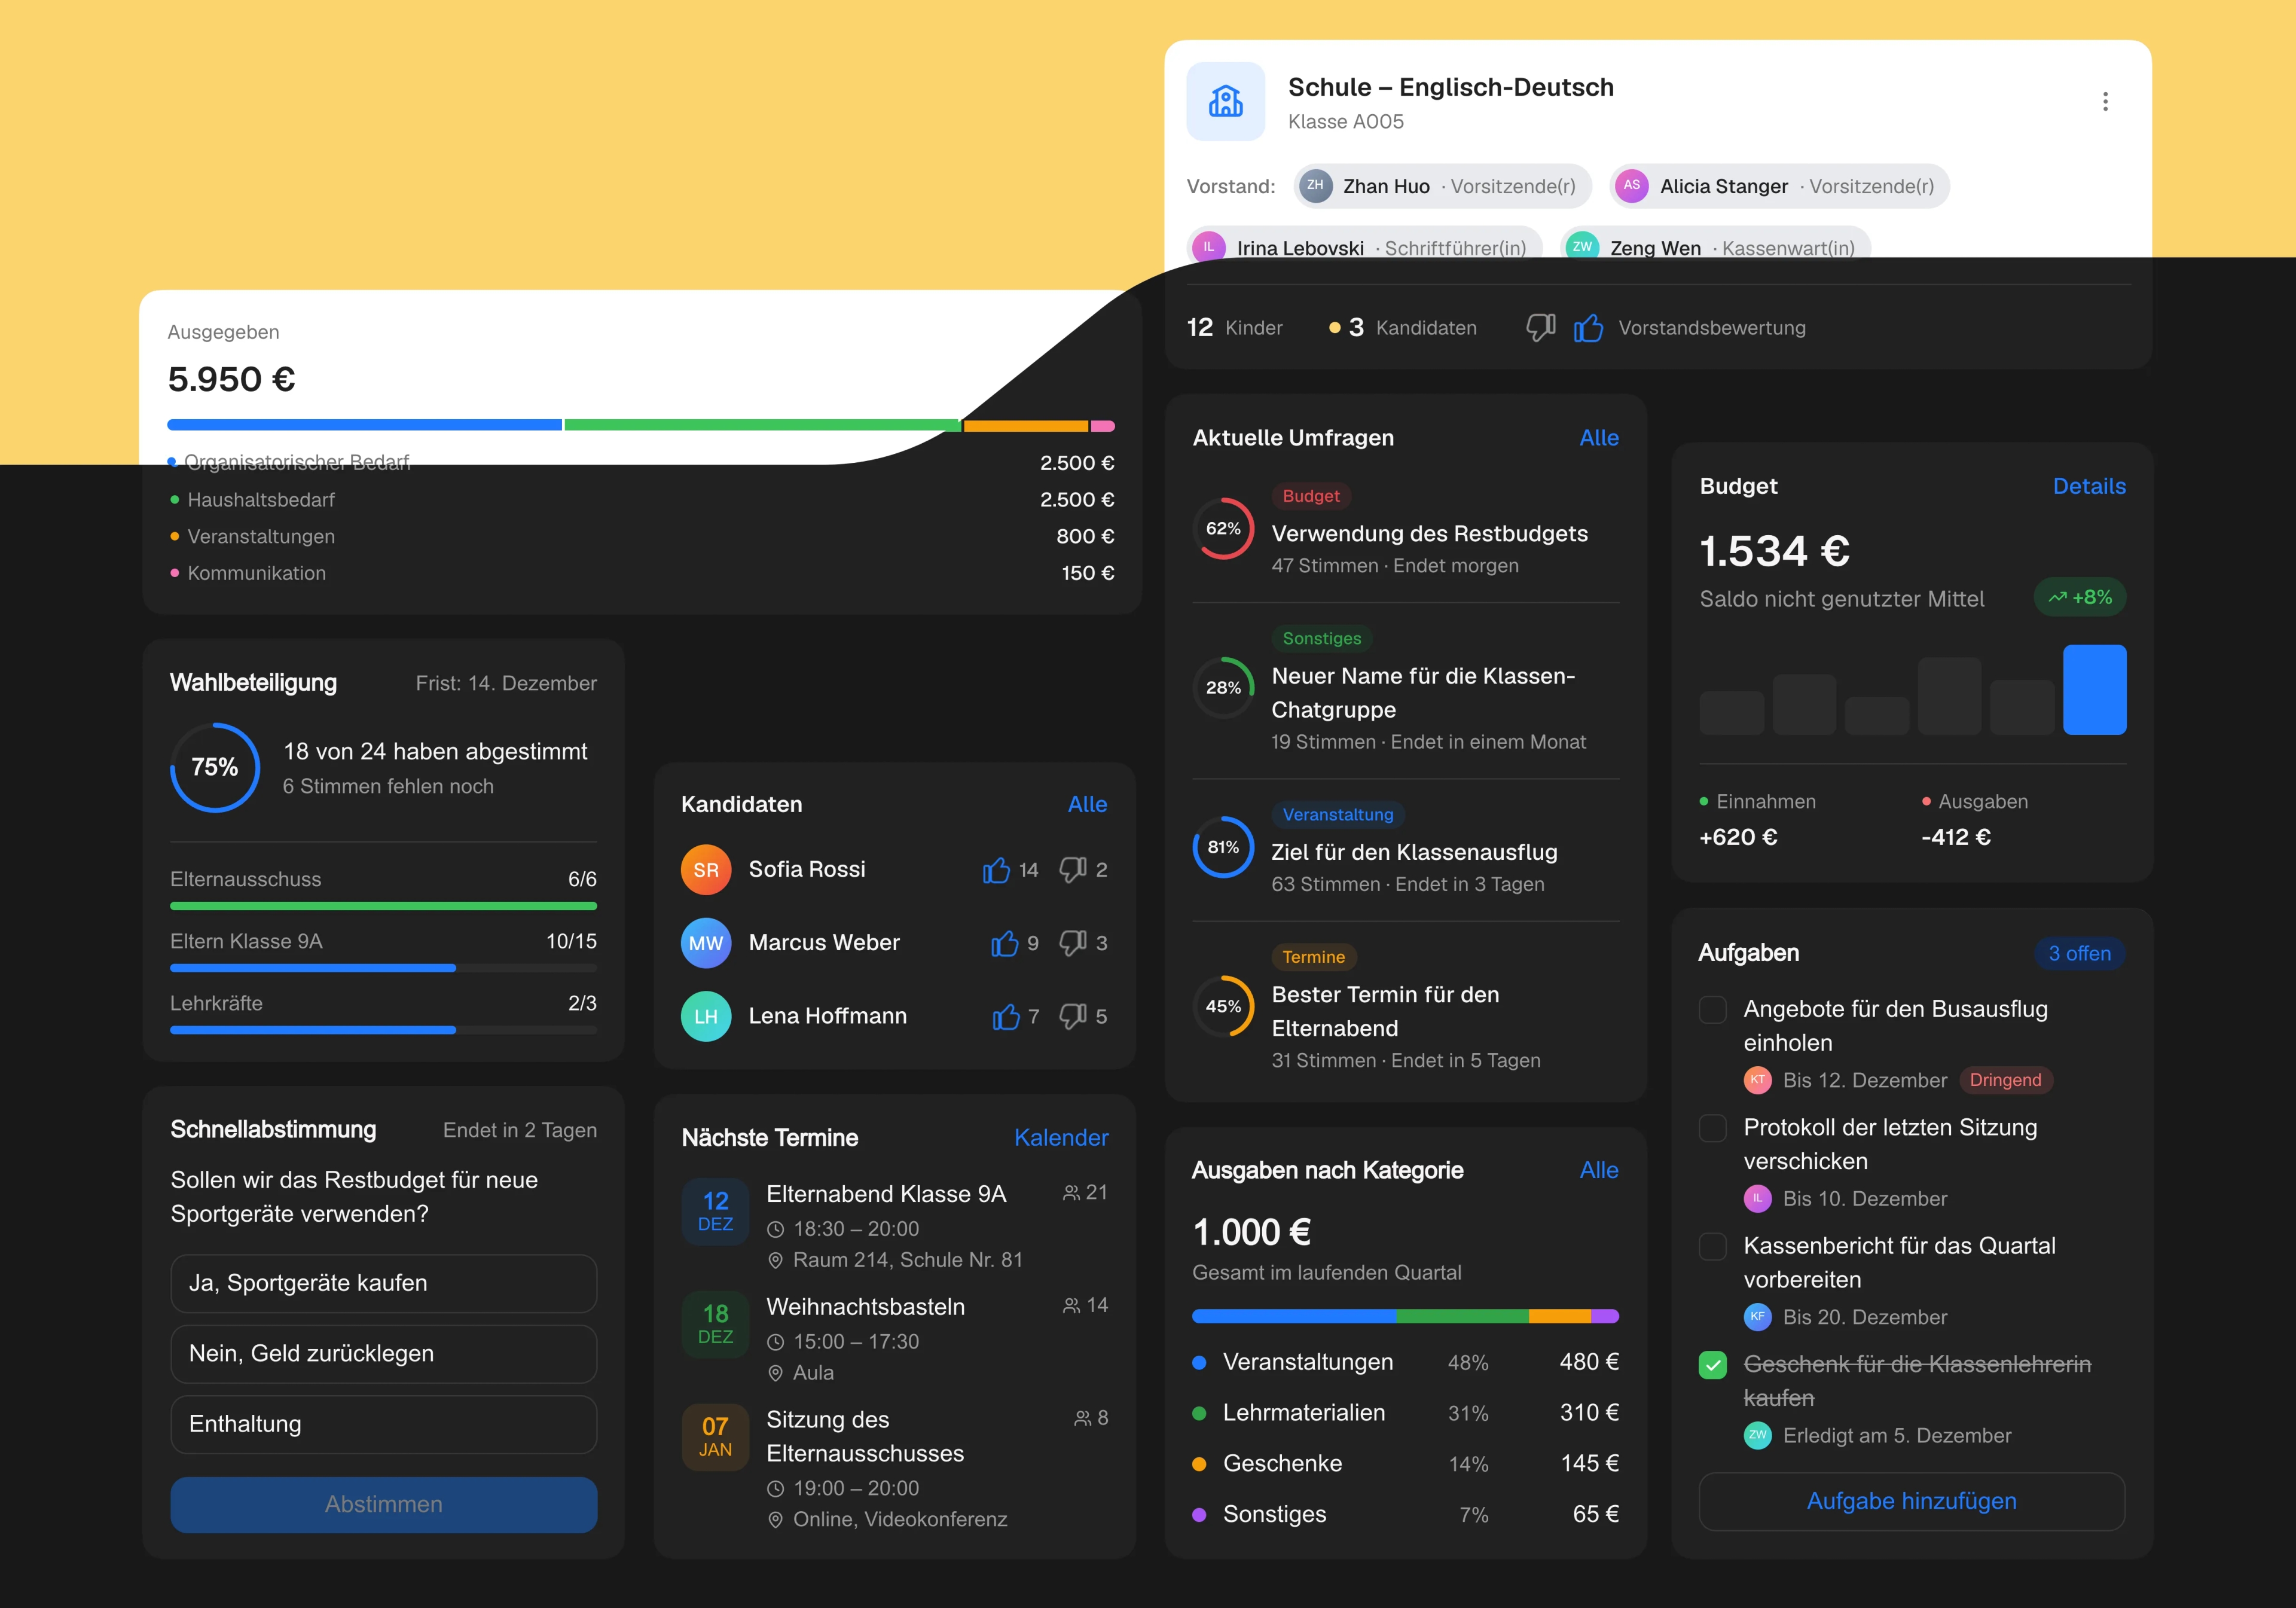Select option Nein, Geld zurücklegen
The image size is (2296, 1608).
384,1354
